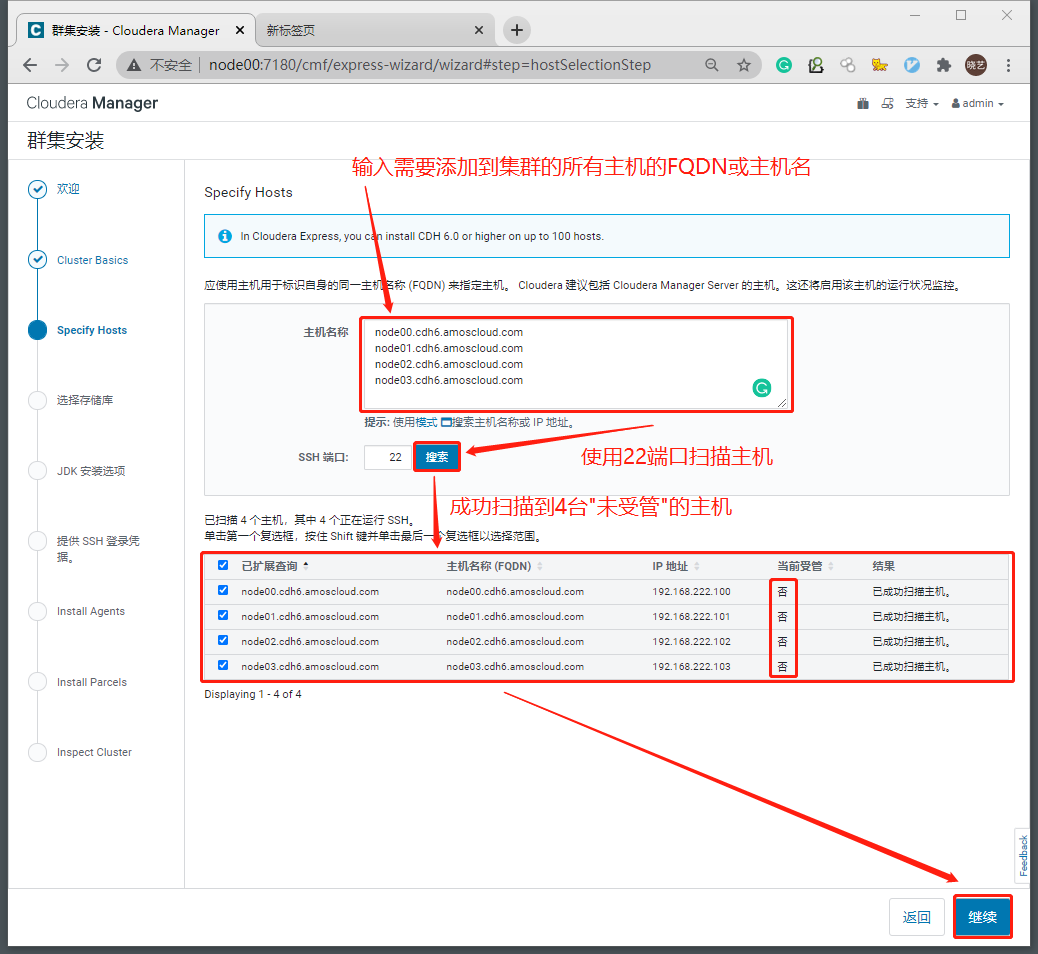The image size is (1038, 954).
Task: Click the 返回 back button
Action: click(x=917, y=917)
